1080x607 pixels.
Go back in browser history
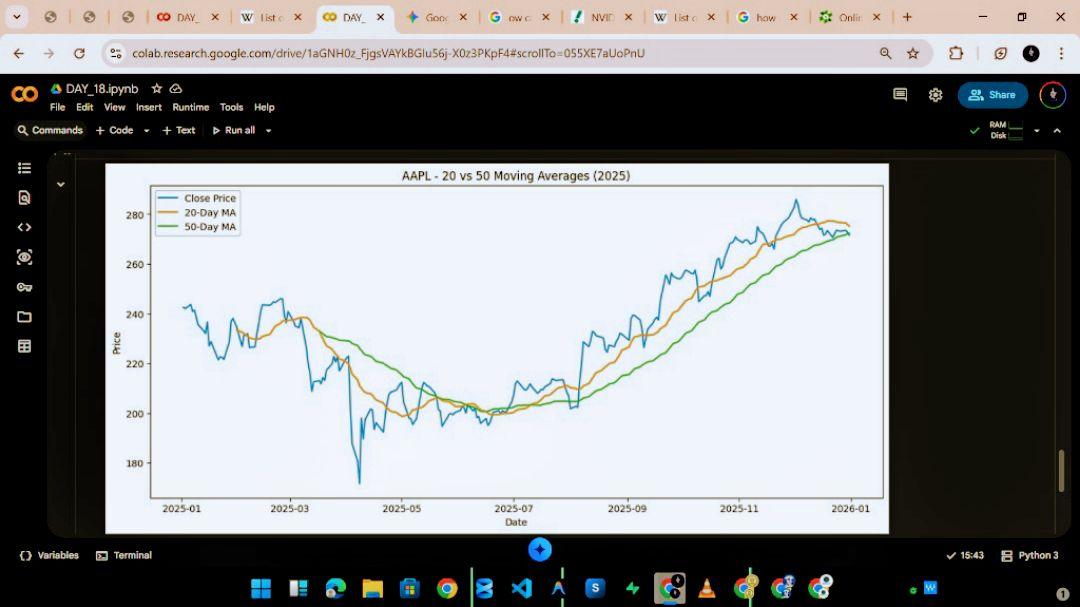(x=19, y=53)
